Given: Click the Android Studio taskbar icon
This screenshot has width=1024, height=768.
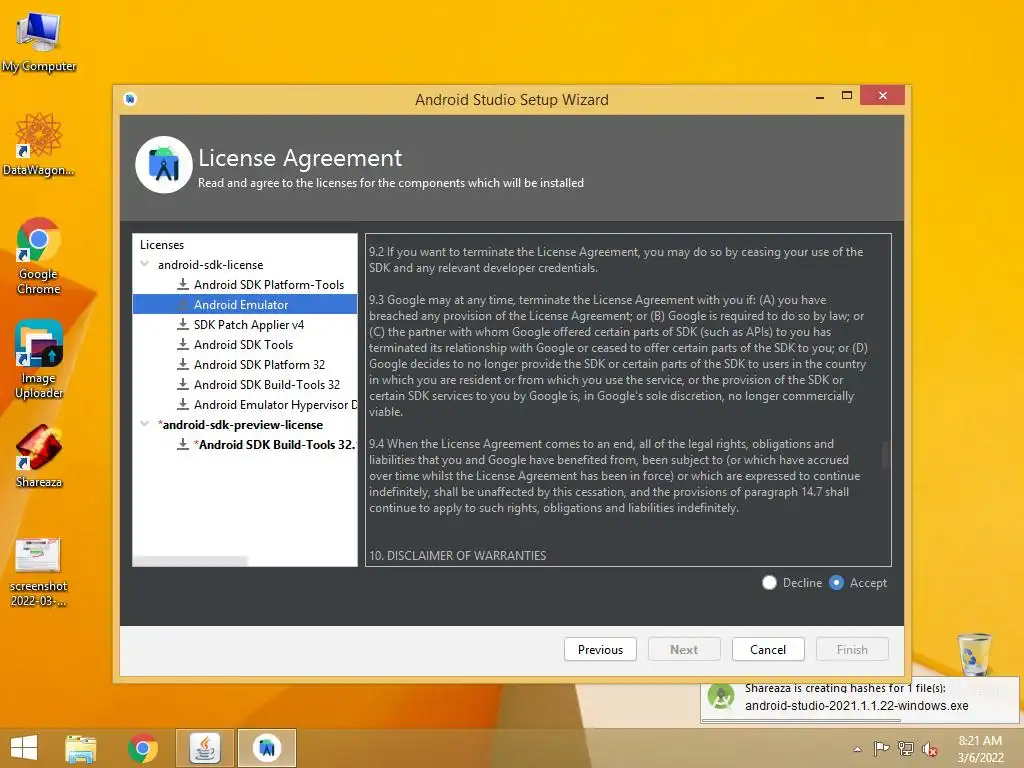Looking at the screenshot, I should (266, 748).
